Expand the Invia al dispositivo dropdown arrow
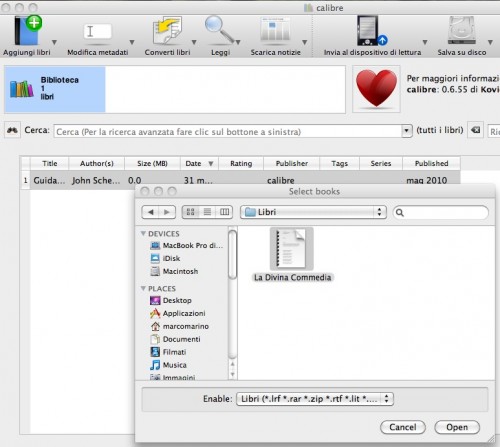This screenshot has height=447, width=500. coord(425,42)
